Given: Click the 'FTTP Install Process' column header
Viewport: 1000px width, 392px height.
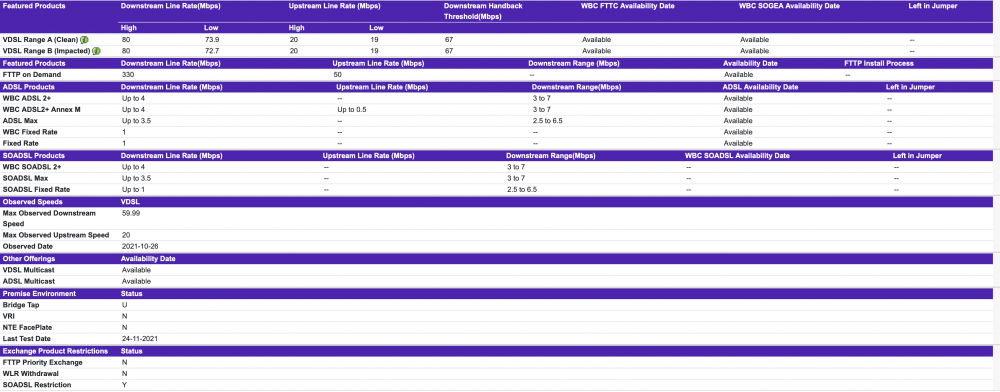Looking at the screenshot, I should point(879,63).
